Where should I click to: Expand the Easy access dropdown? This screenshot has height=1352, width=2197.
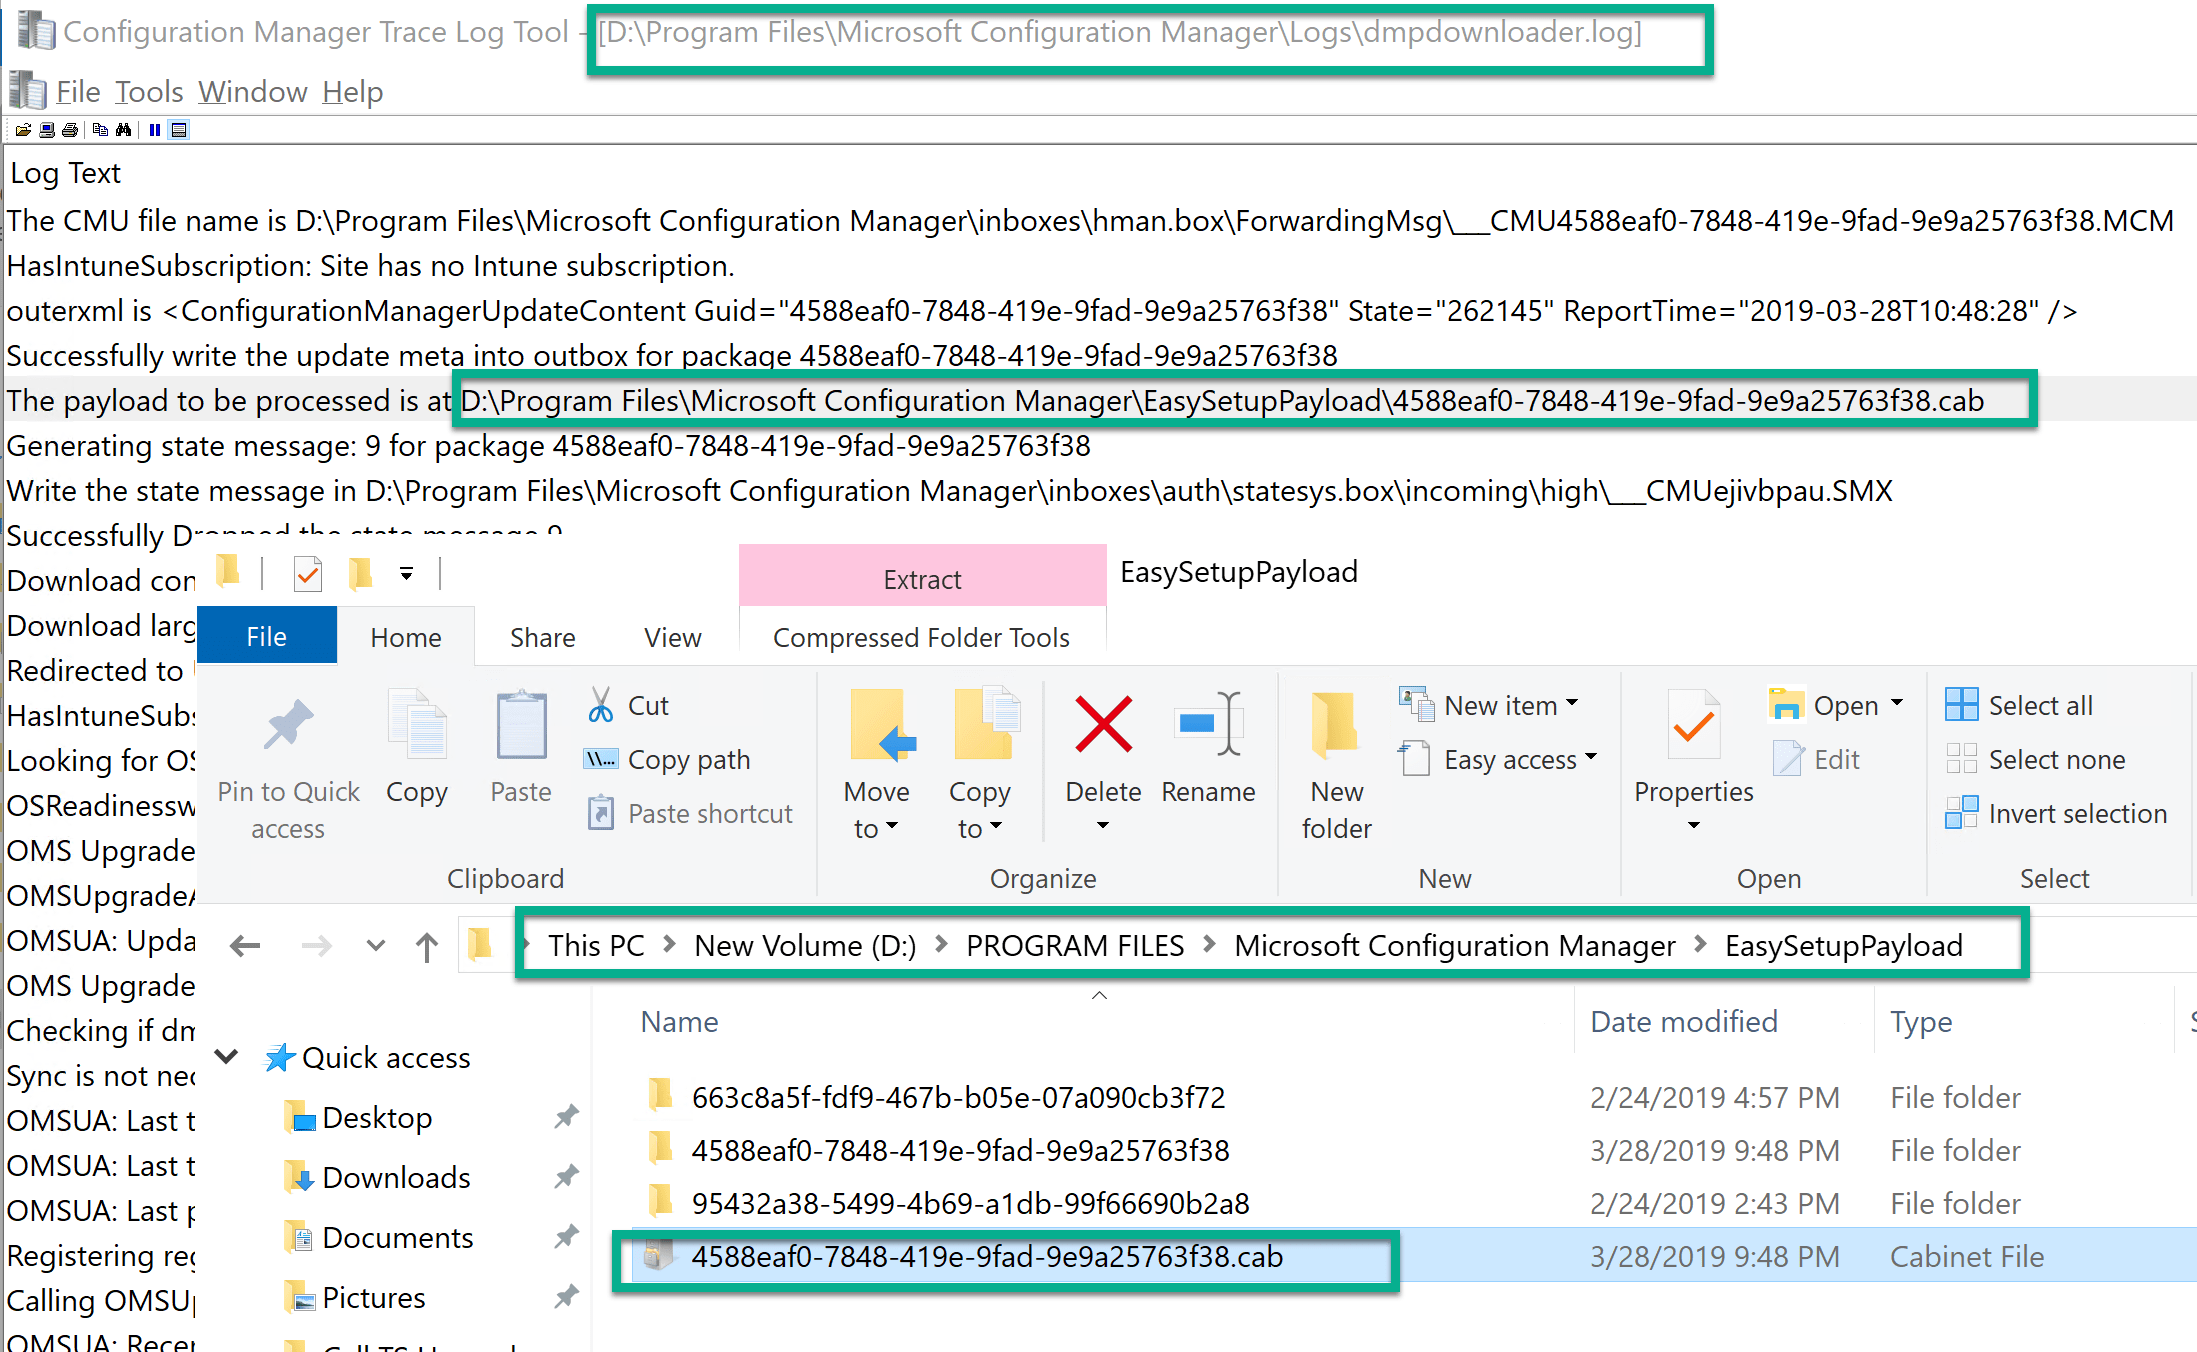click(1510, 759)
